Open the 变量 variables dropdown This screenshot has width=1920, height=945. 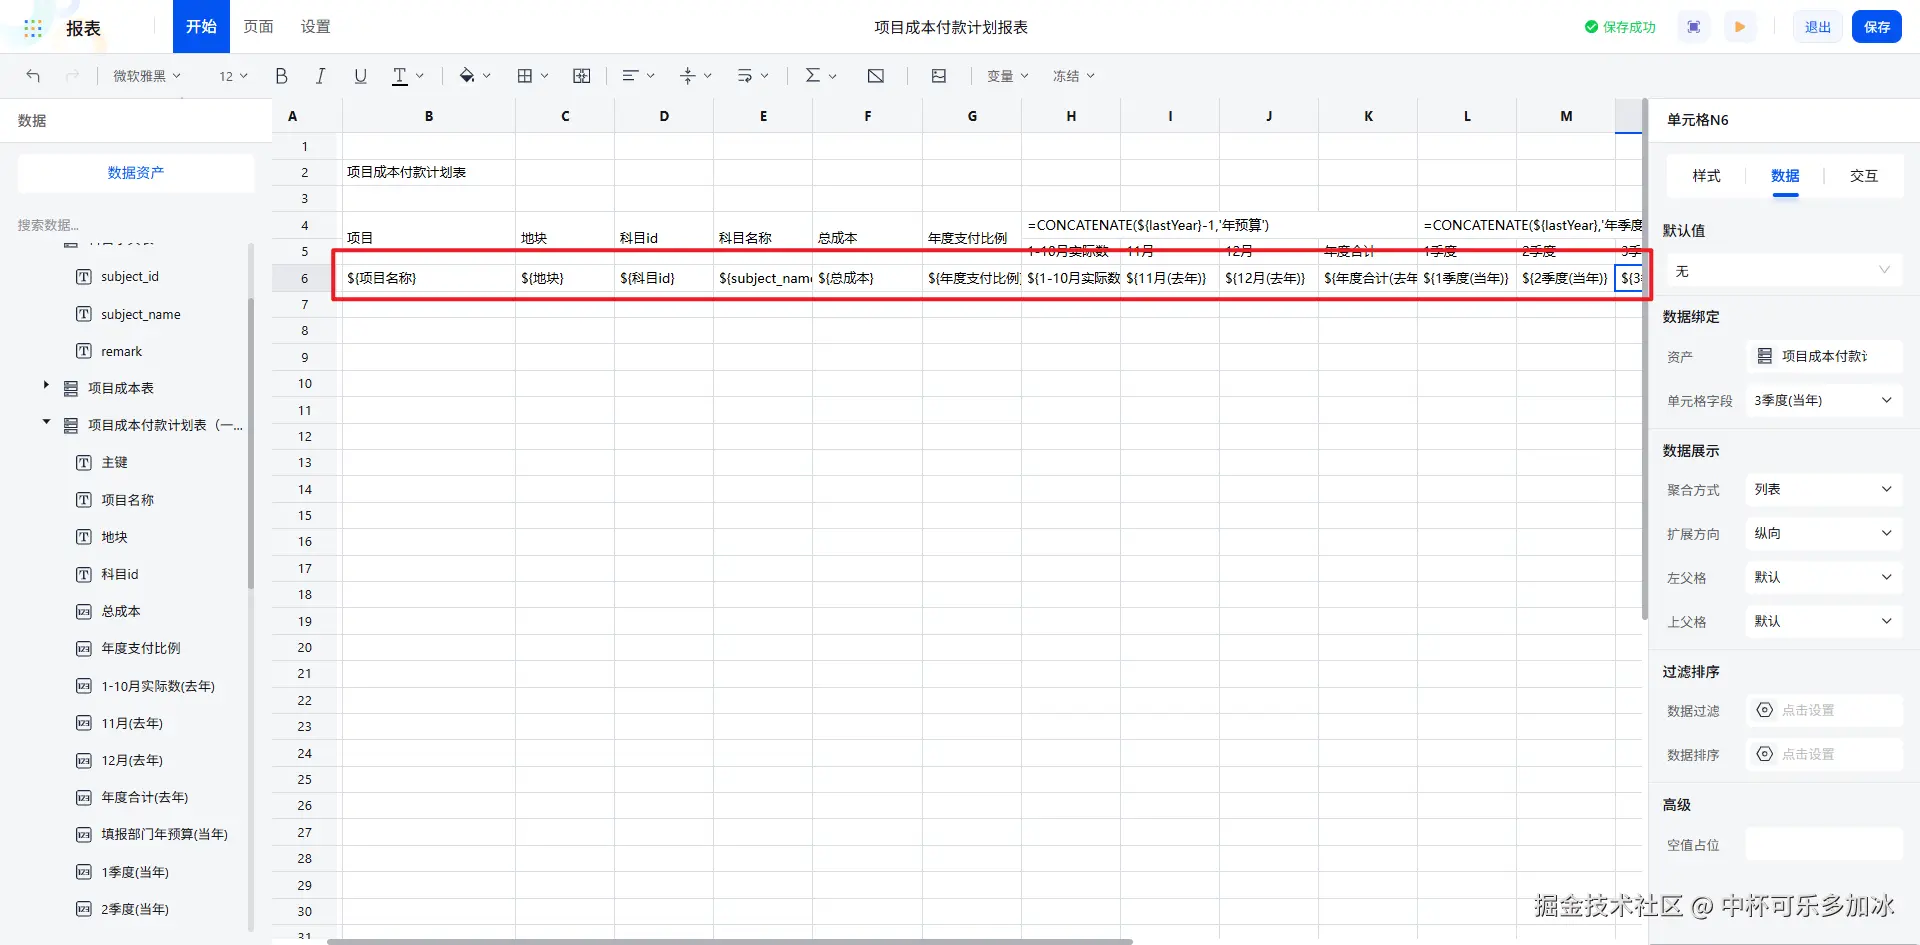pos(1008,76)
